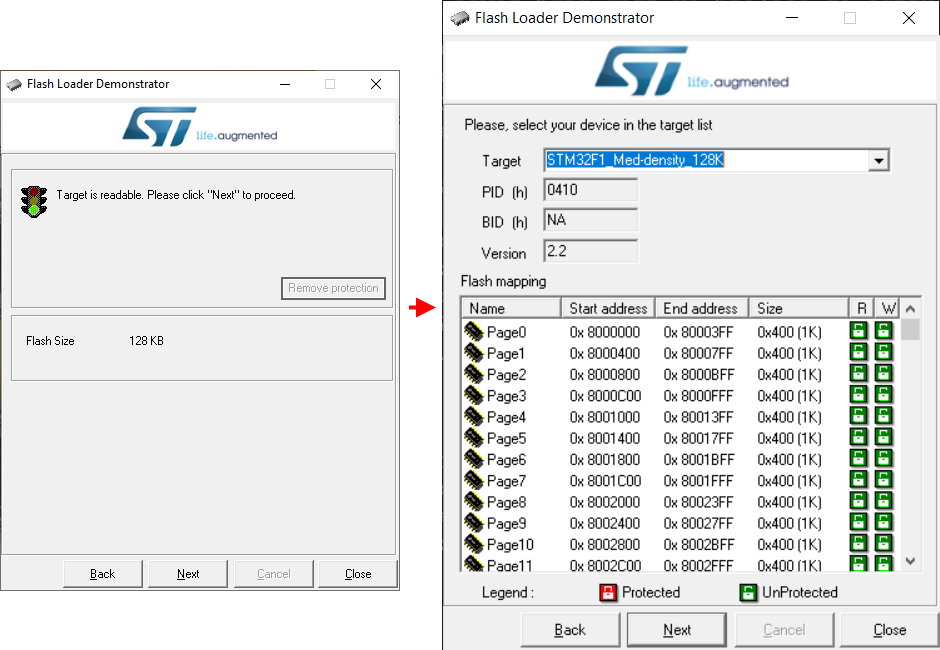Image resolution: width=940 pixels, height=650 pixels.
Task: Click Page9 read protection lock icon
Action: (858, 522)
